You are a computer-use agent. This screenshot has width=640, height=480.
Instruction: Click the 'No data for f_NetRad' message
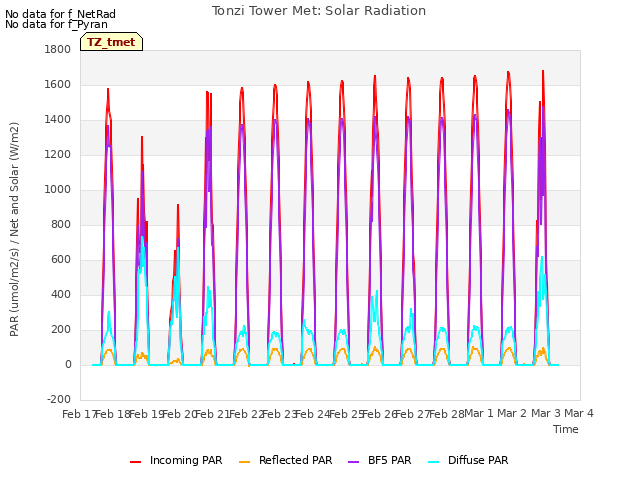[60, 14]
